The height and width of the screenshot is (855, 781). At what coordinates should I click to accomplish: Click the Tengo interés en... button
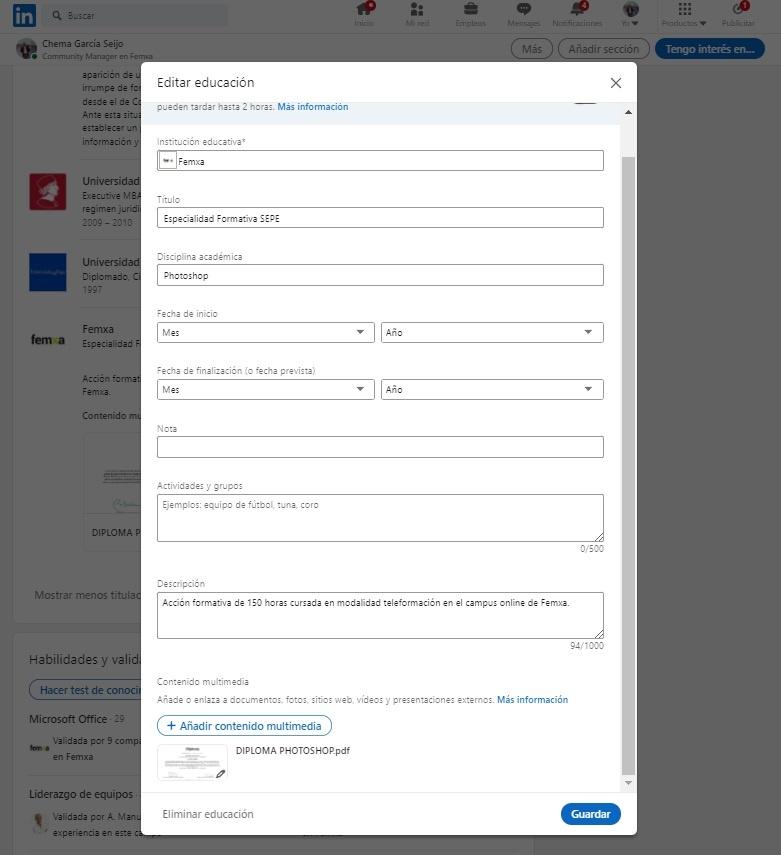click(x=710, y=49)
